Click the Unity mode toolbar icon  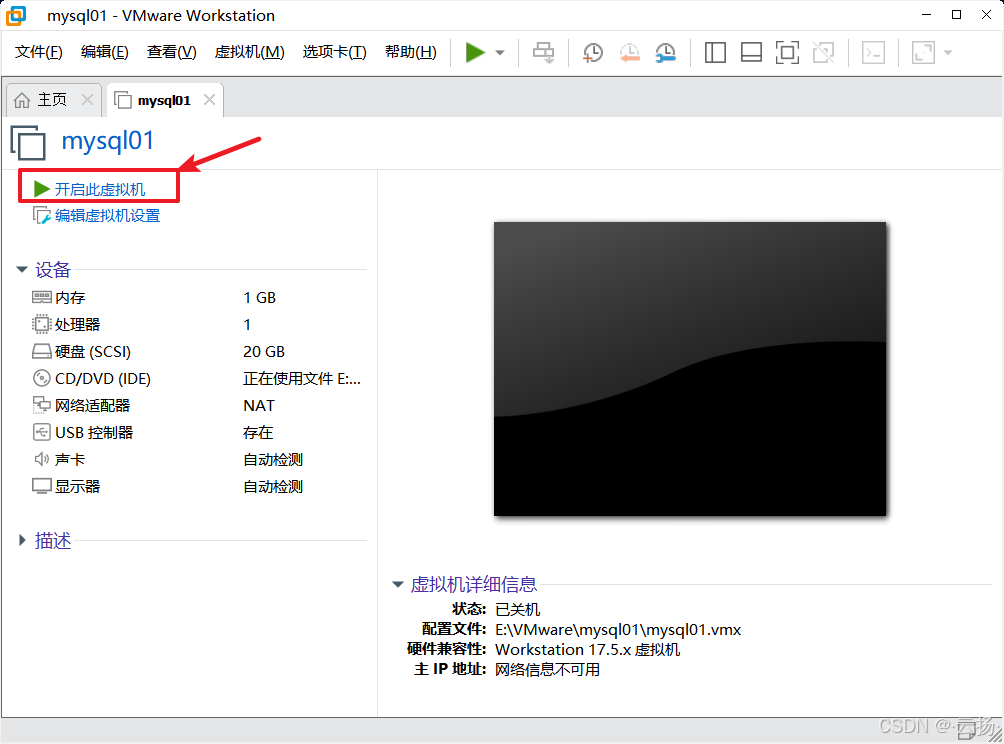[x=823, y=53]
